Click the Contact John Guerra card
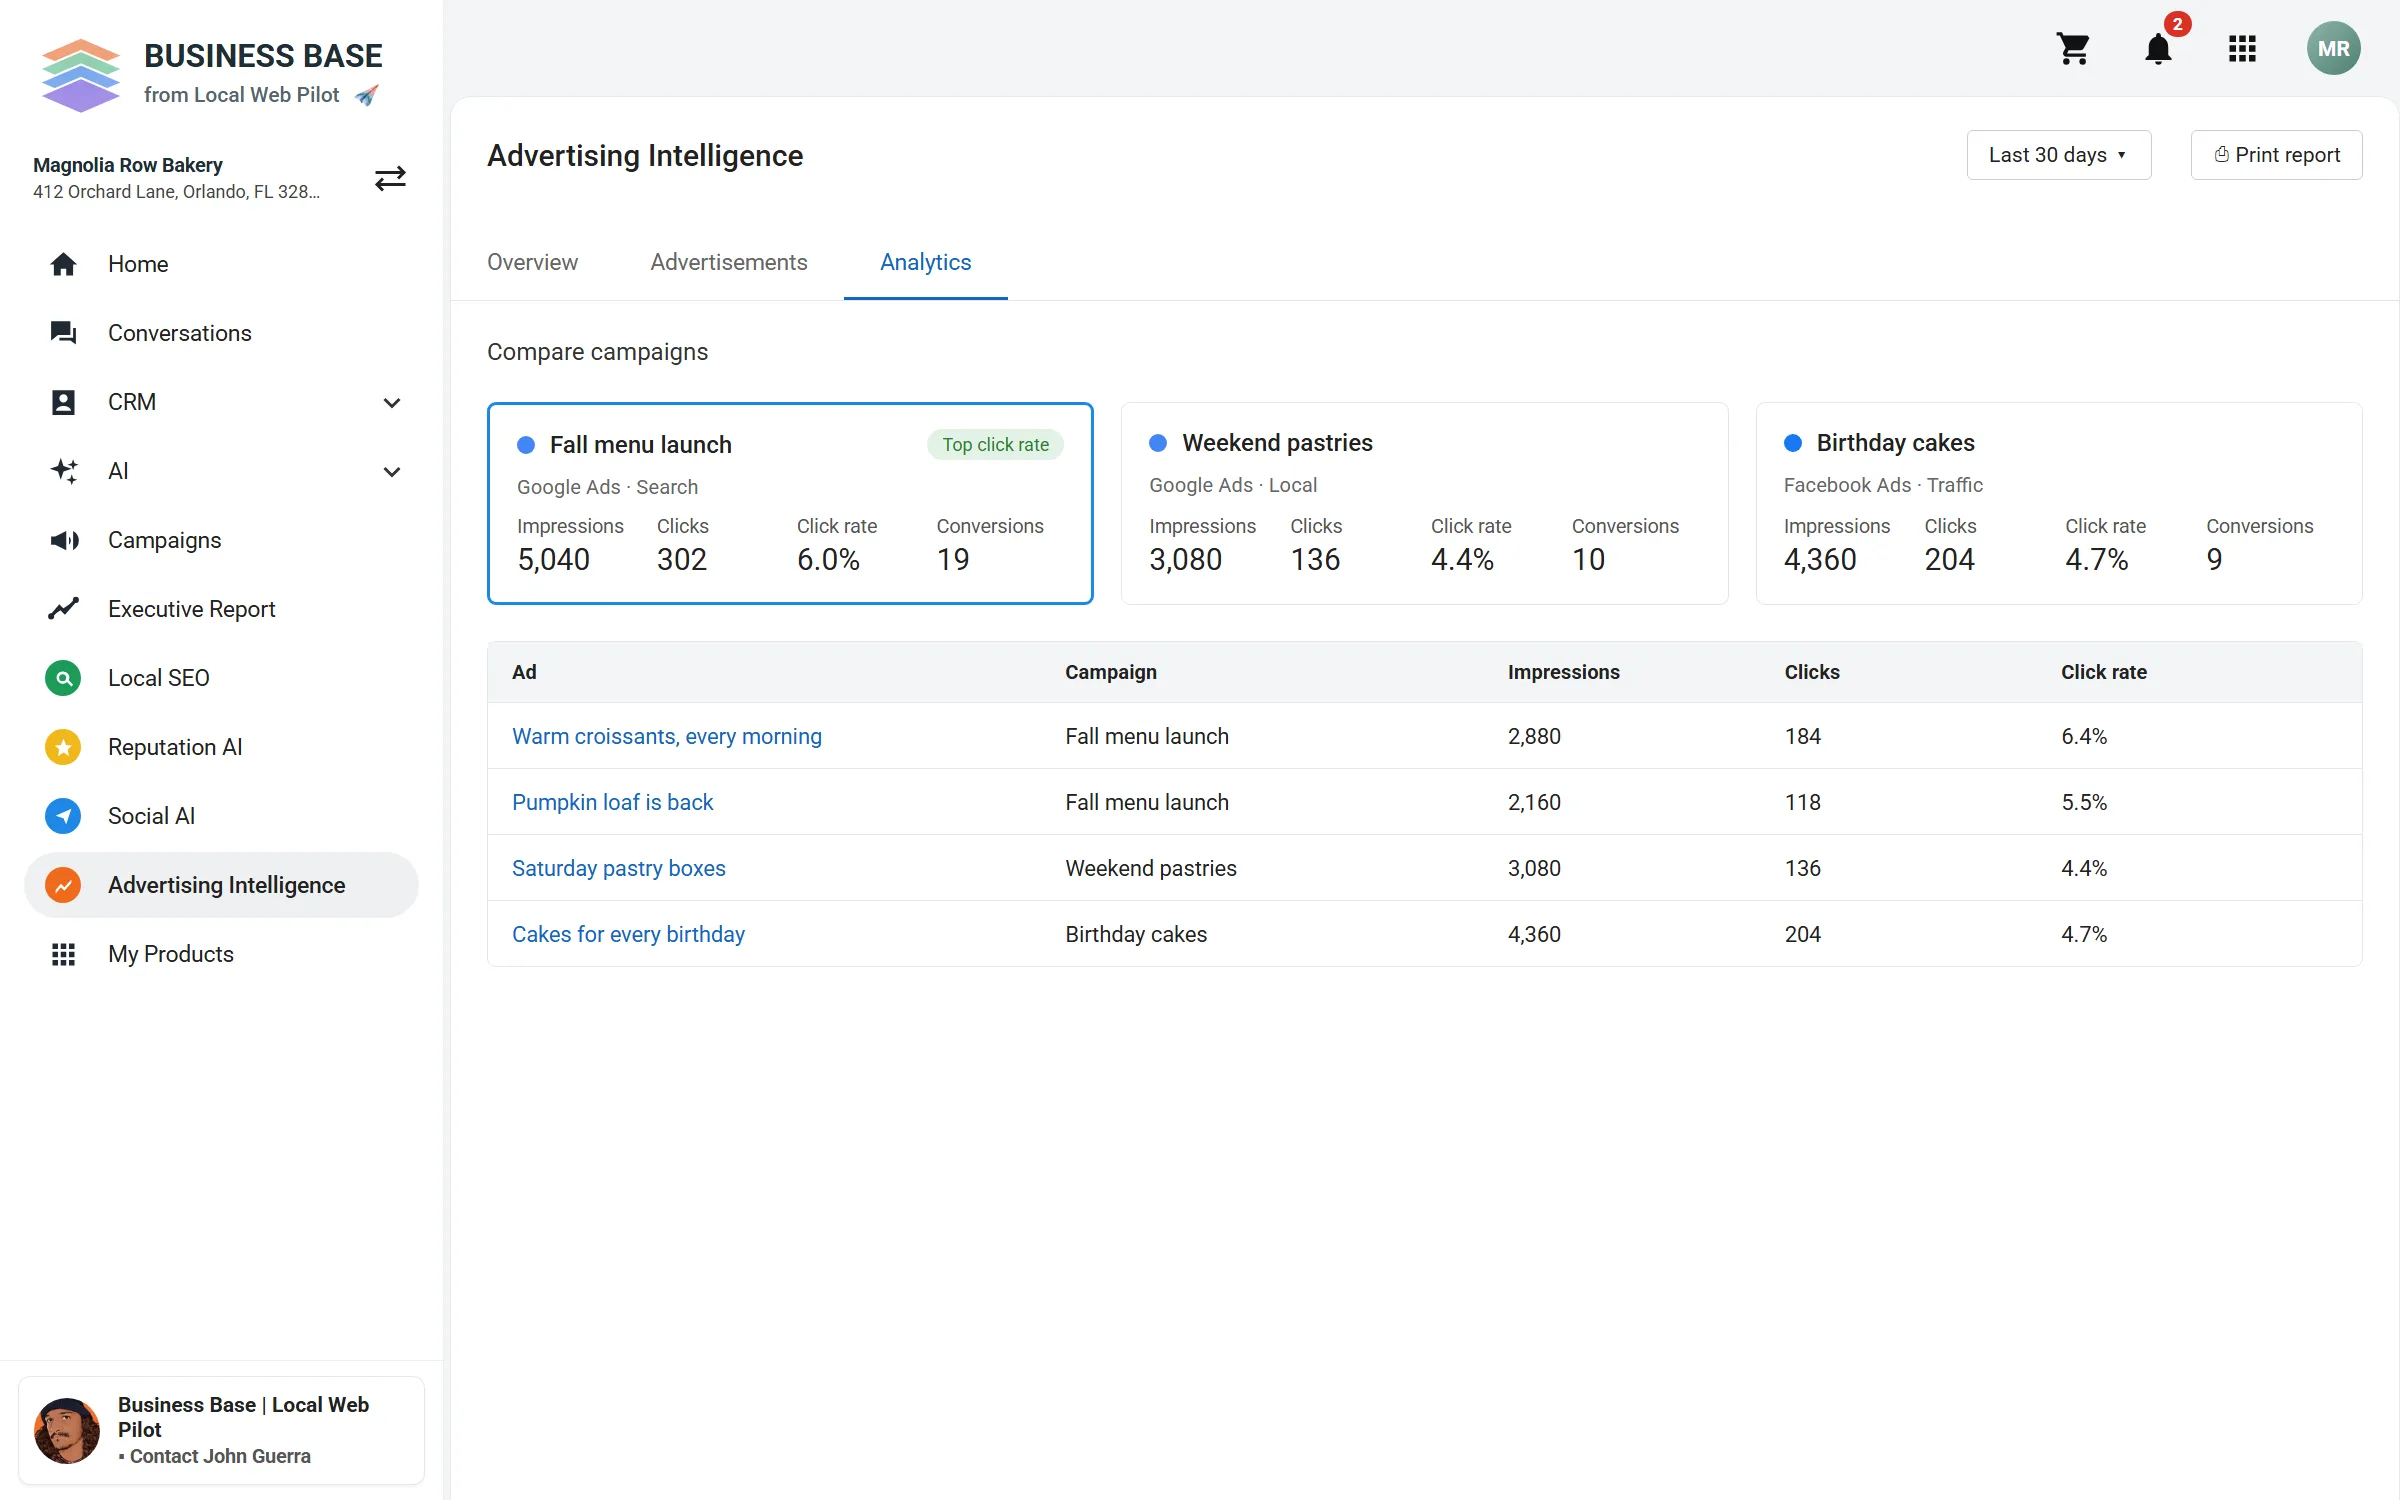This screenshot has height=1500, width=2400. coord(221,1430)
